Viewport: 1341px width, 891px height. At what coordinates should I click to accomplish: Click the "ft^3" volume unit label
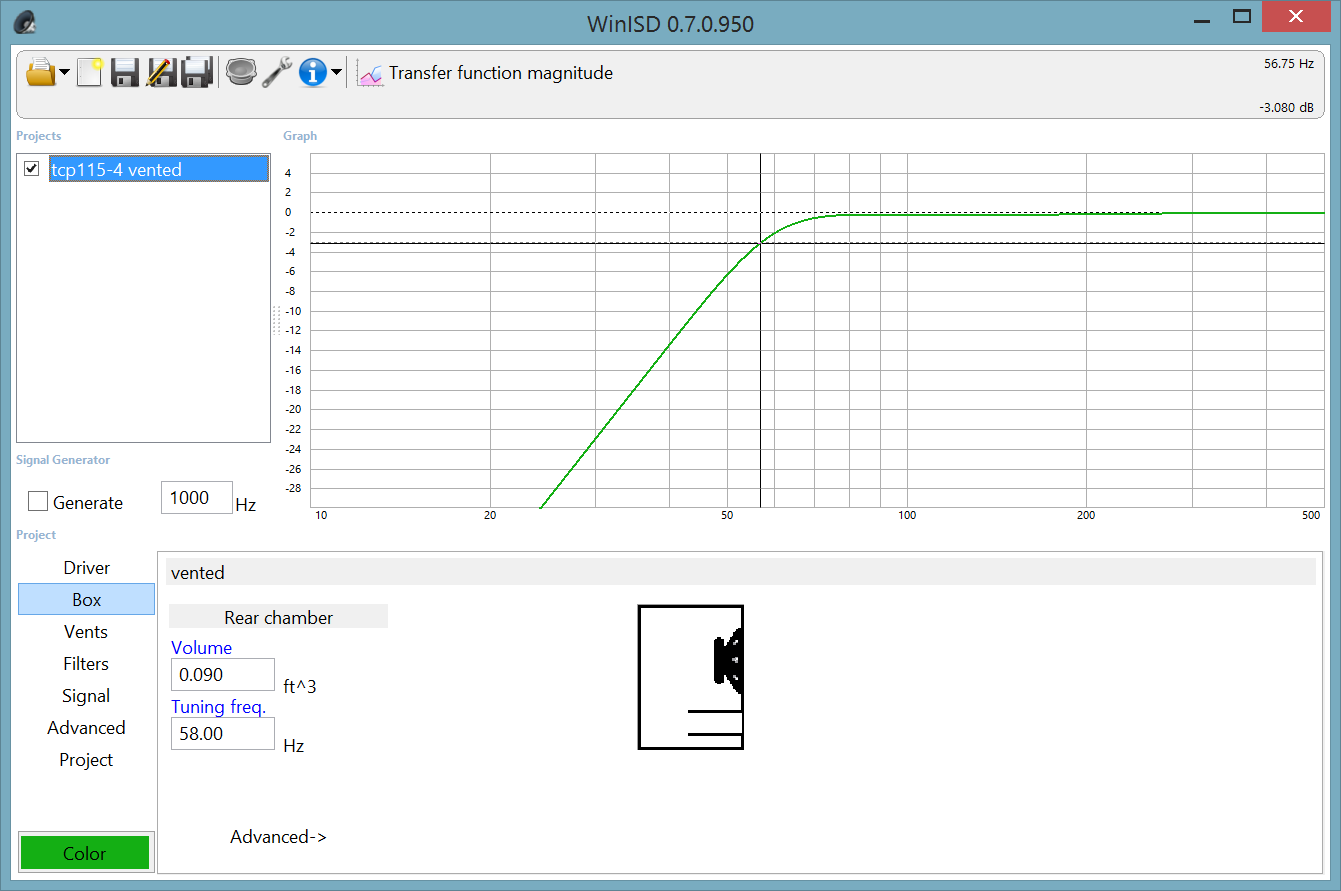pos(300,687)
